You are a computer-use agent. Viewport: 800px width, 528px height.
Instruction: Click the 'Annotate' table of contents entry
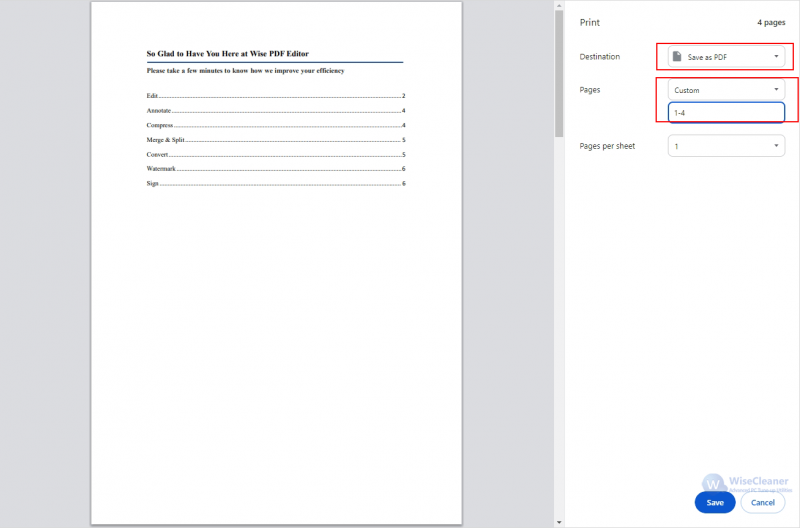click(276, 111)
